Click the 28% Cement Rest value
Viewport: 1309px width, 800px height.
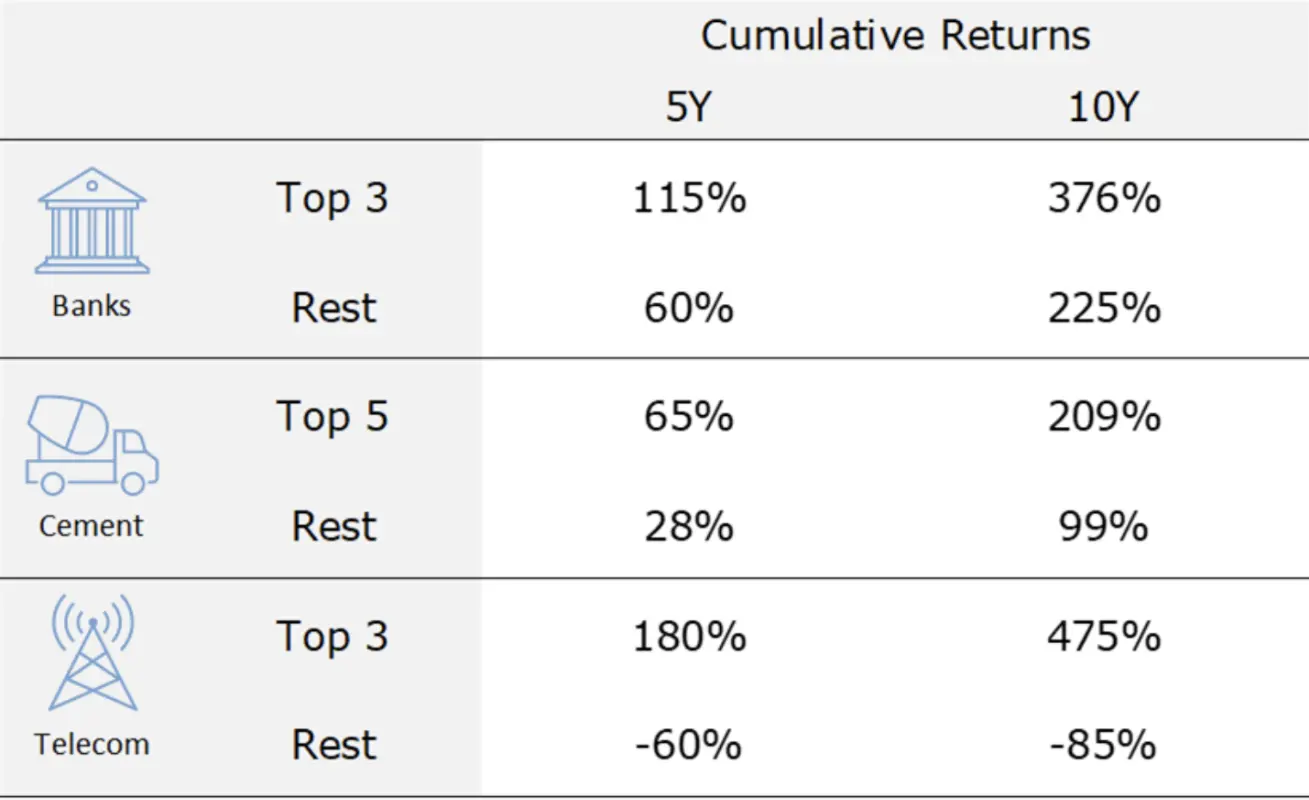(688, 526)
